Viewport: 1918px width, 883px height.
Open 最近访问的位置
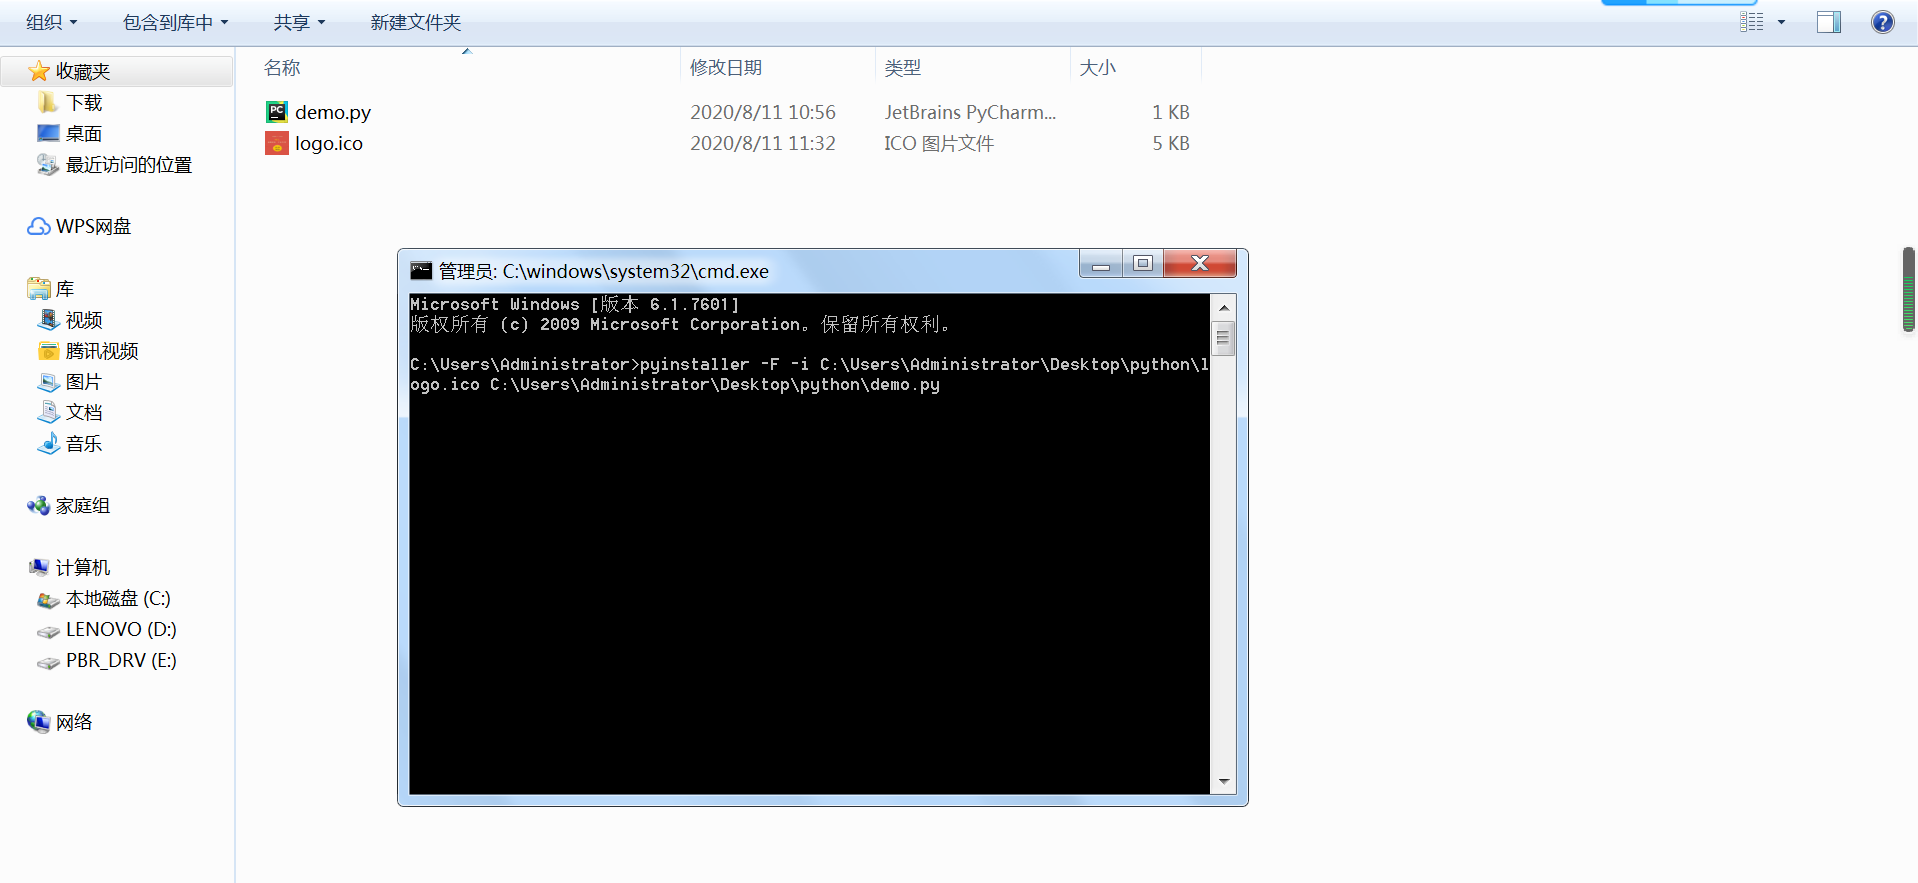129,165
